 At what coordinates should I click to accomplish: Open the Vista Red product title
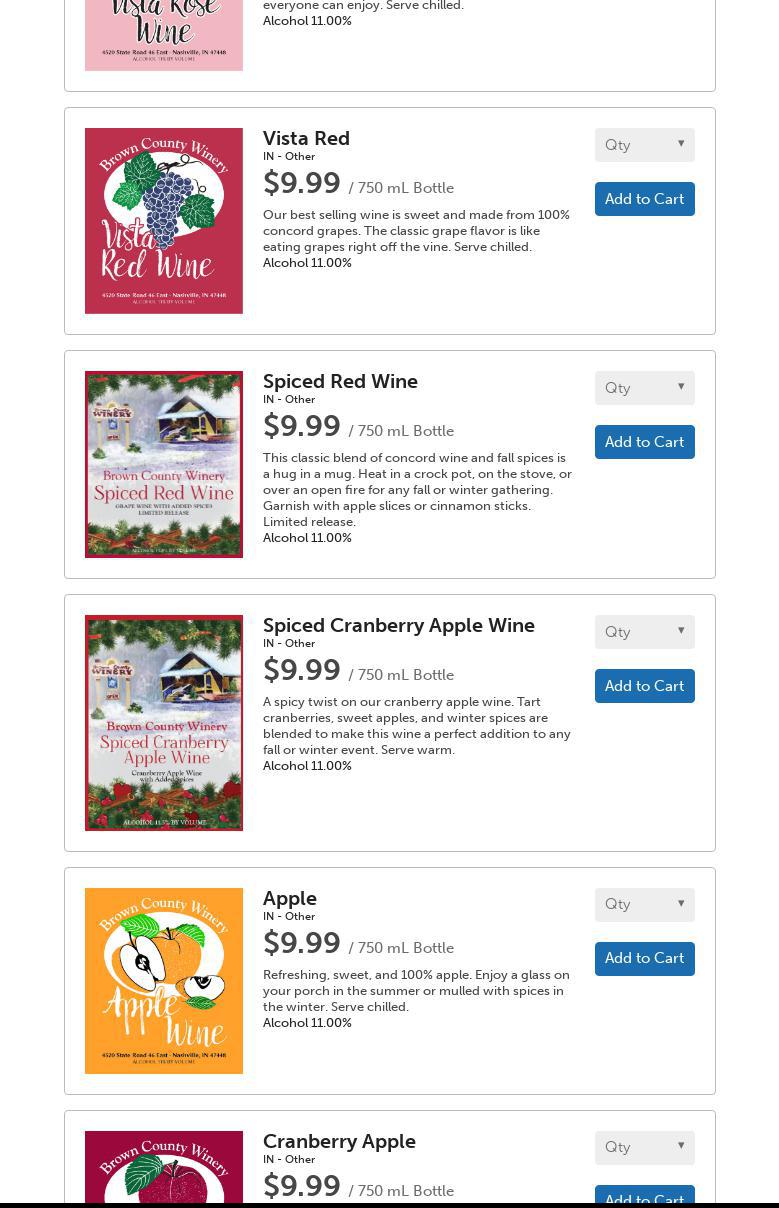pos(306,138)
